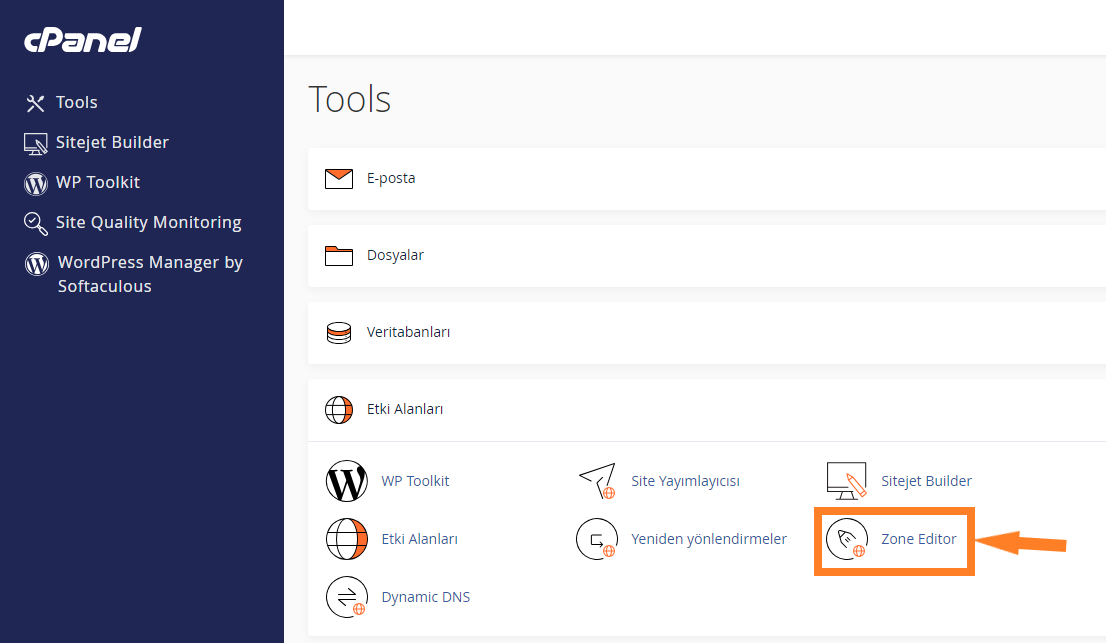
Task: Expand the E-posta section
Action: click(707, 179)
